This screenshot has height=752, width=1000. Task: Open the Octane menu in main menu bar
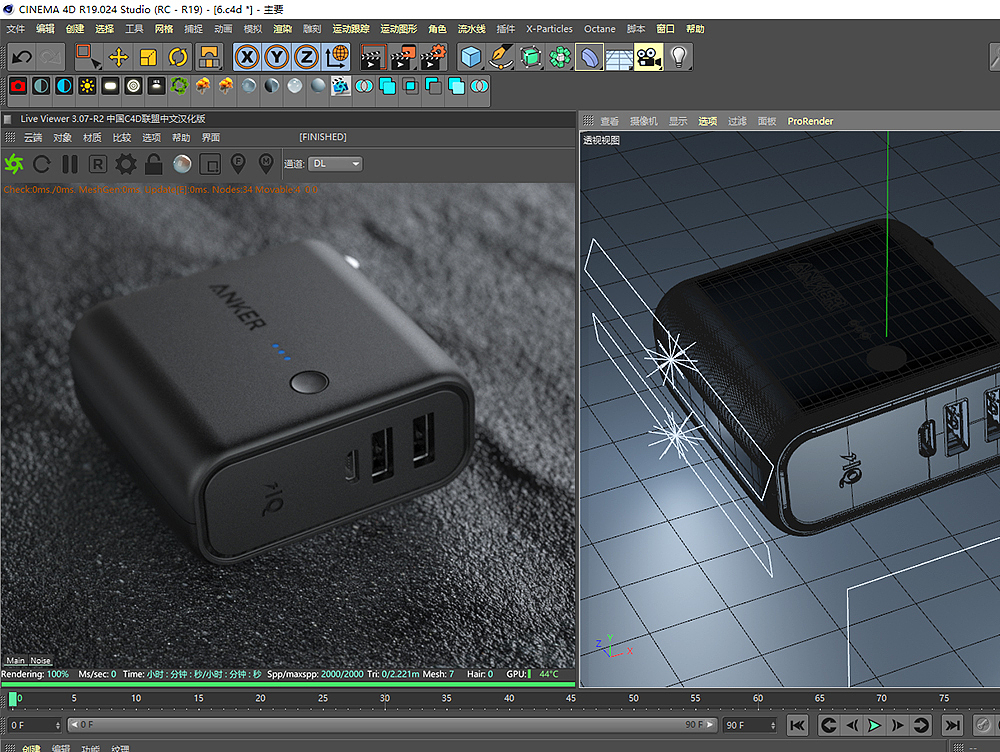(x=599, y=29)
